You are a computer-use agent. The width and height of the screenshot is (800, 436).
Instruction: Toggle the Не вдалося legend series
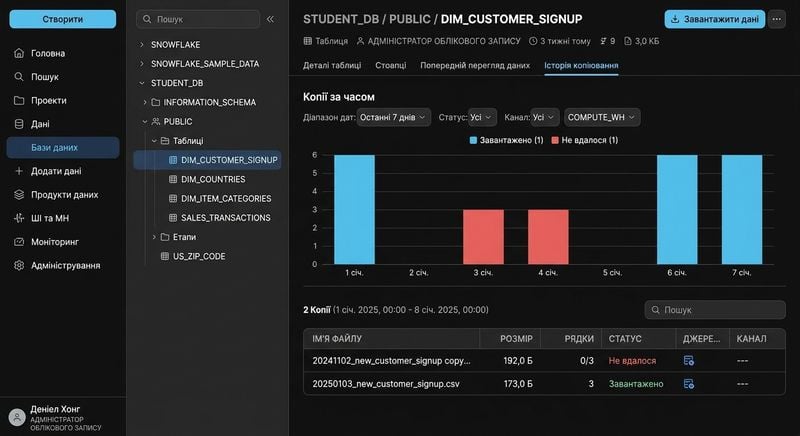pos(585,140)
